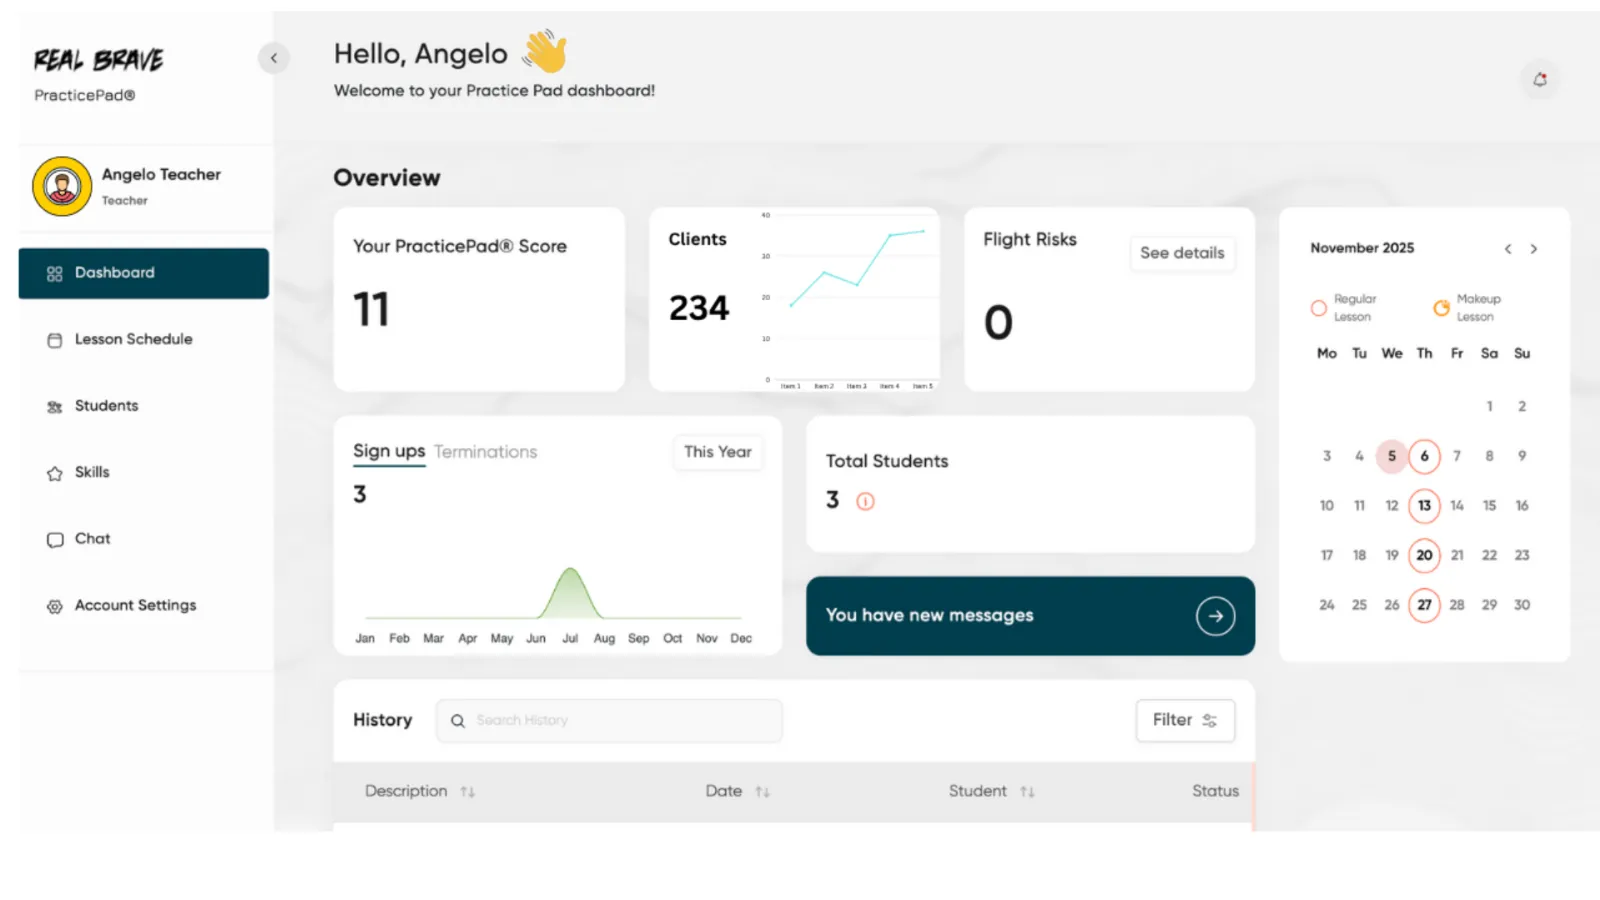The image size is (1600, 900).
Task: Click the green peak in the Sign ups chart
Action: tap(570, 592)
